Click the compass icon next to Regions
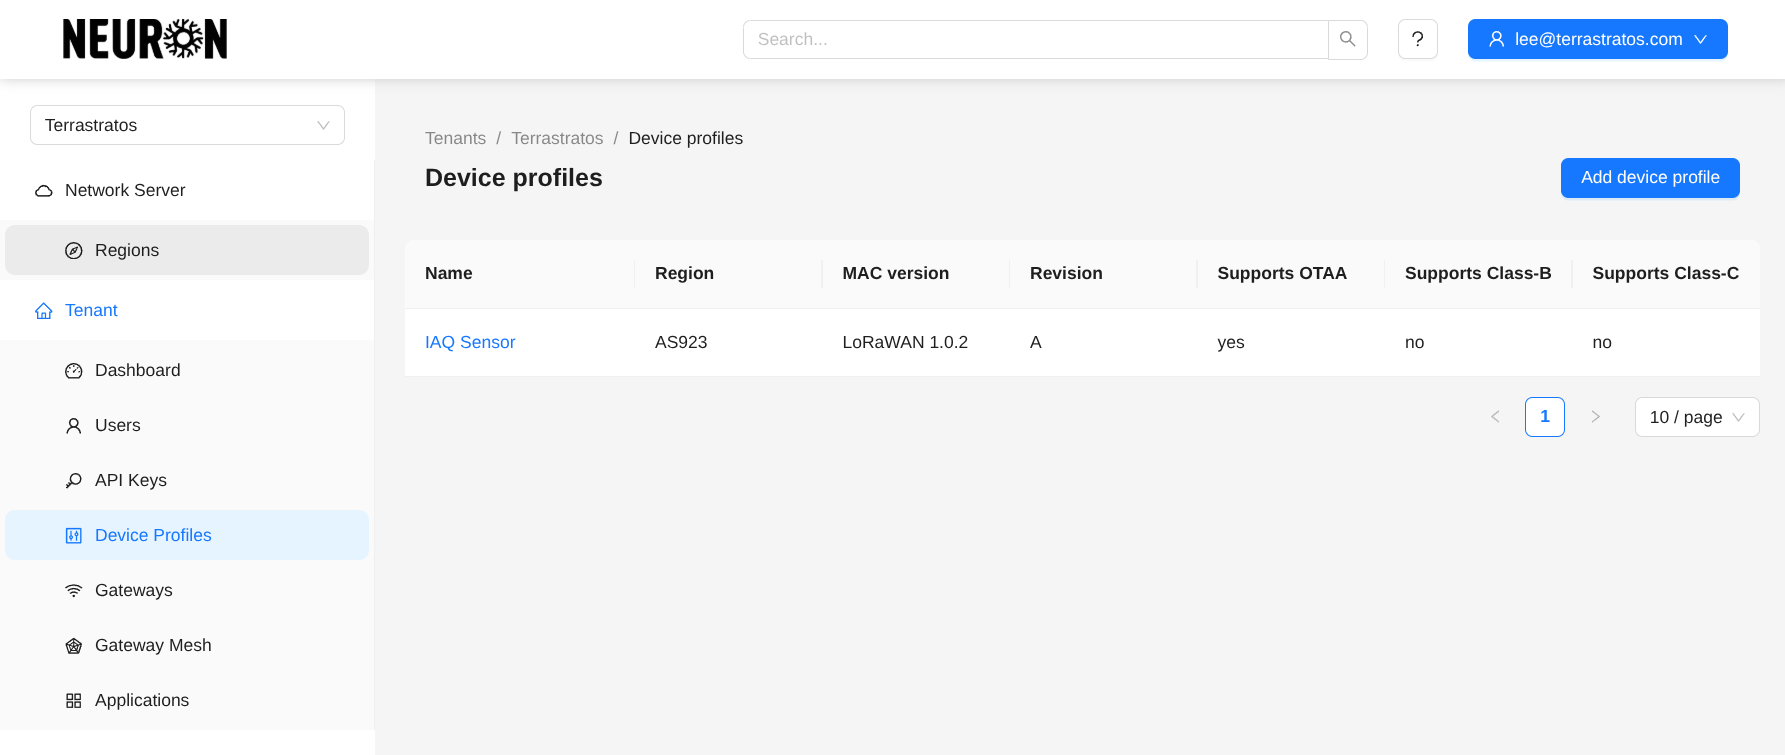Screen dimensions: 1785x755 point(74,251)
